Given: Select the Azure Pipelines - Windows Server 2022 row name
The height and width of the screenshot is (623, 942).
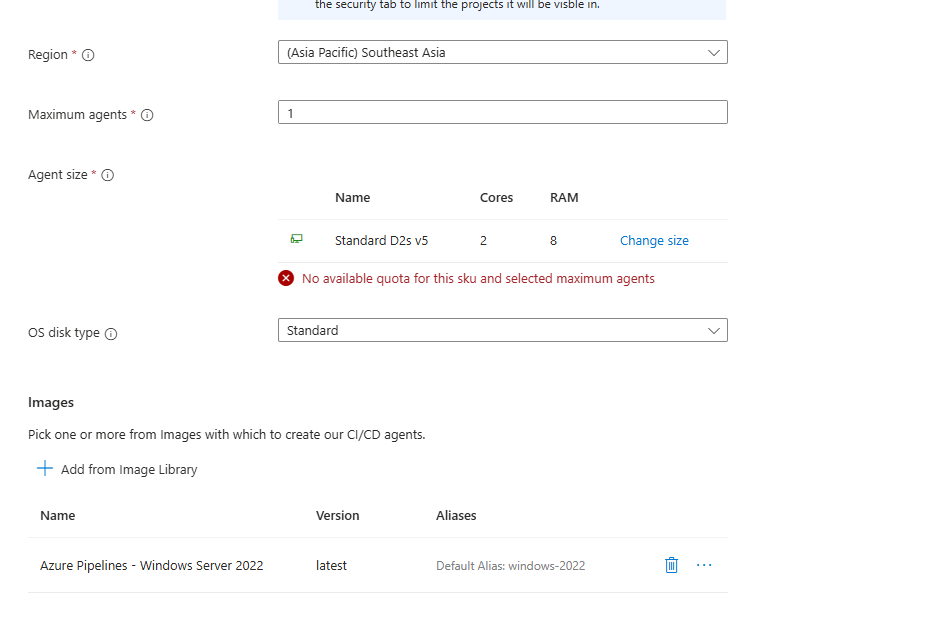Looking at the screenshot, I should pyautogui.click(x=151, y=566).
